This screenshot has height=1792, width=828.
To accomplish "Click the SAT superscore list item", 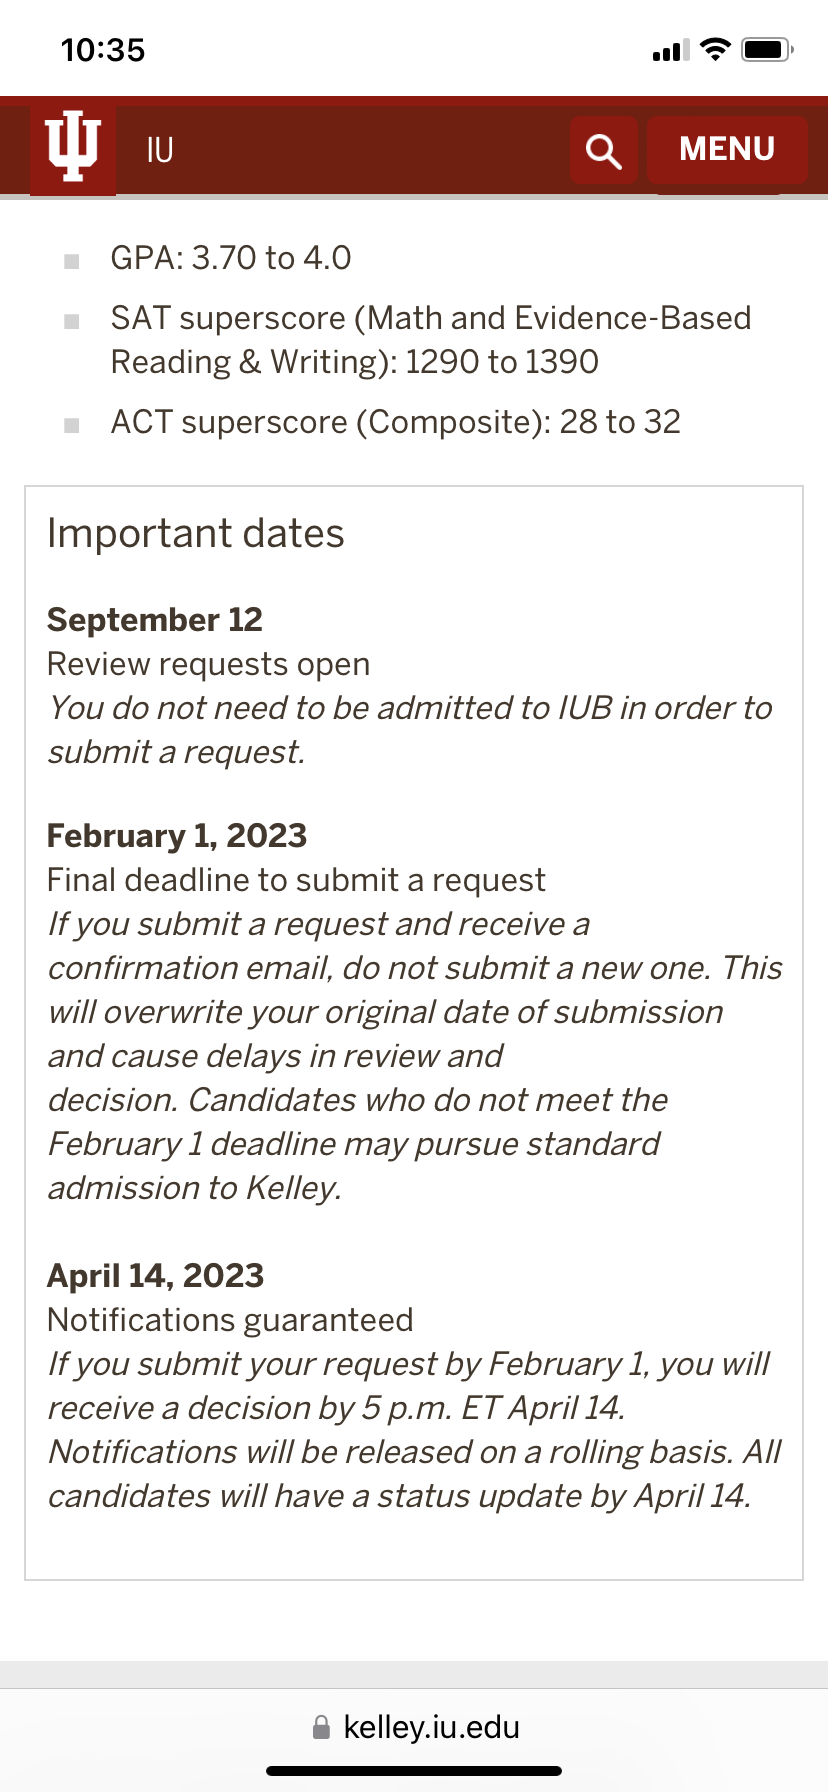I will tap(430, 340).
